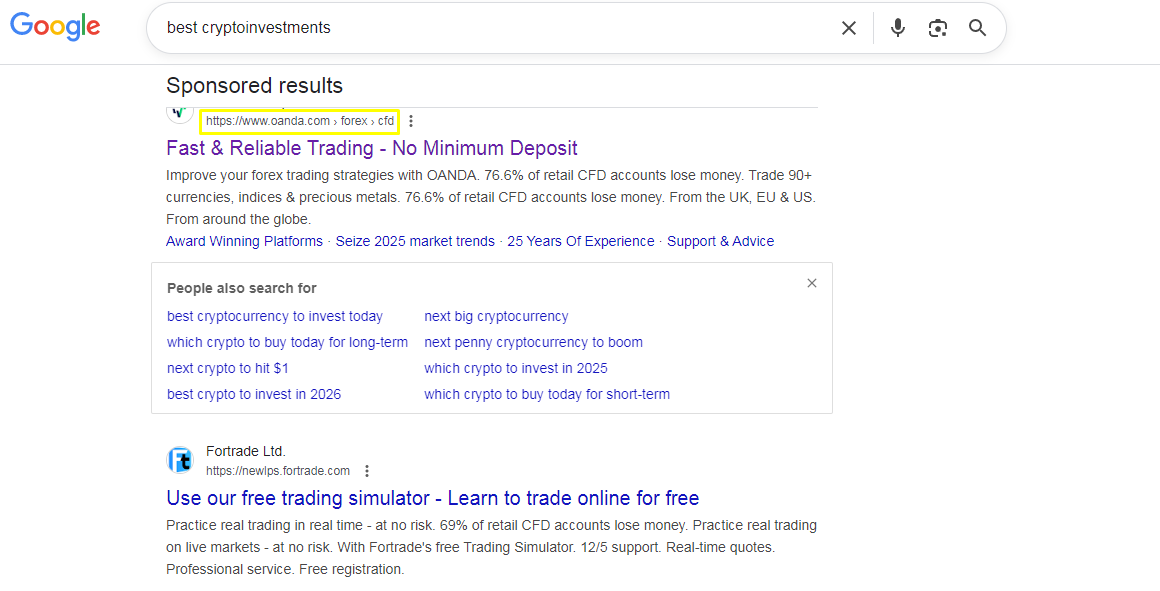Open Use our free trading simulator link

coord(433,498)
